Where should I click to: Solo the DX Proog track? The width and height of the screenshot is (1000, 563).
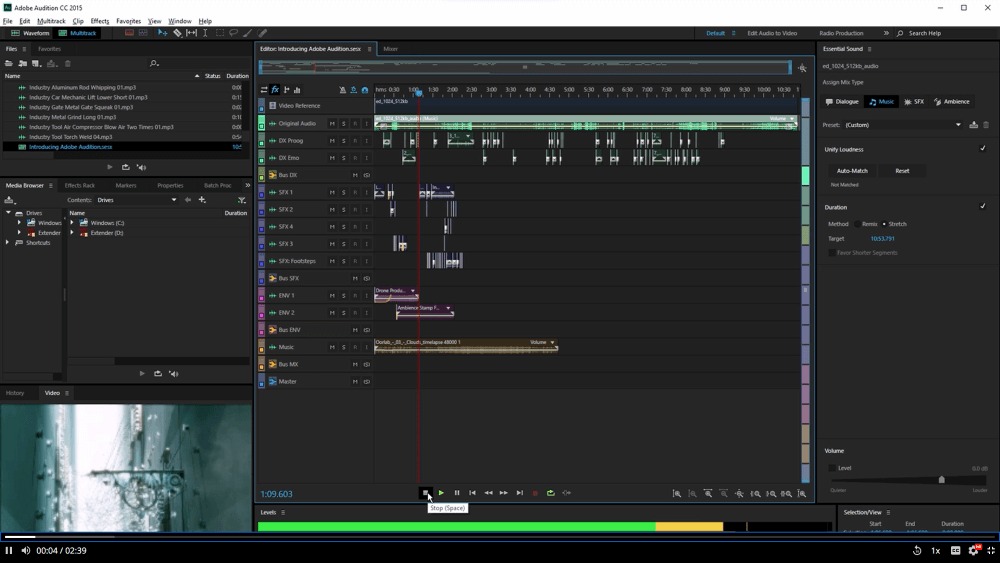343,141
